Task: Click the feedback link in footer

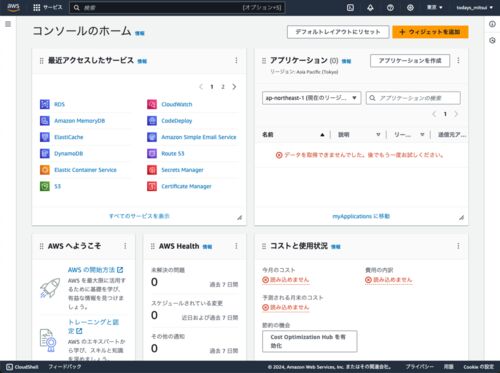Action: click(x=65, y=367)
